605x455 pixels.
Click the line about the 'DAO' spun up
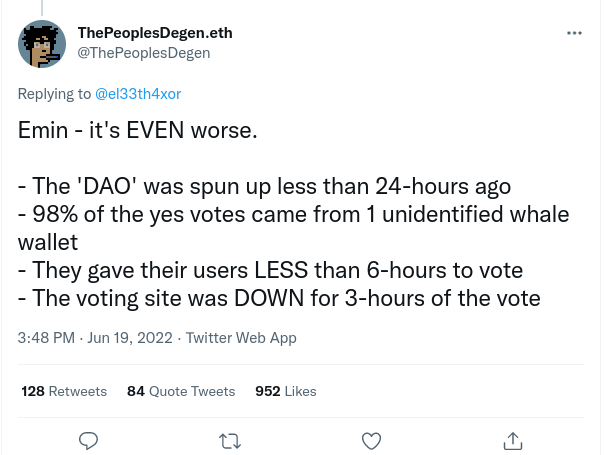265,187
